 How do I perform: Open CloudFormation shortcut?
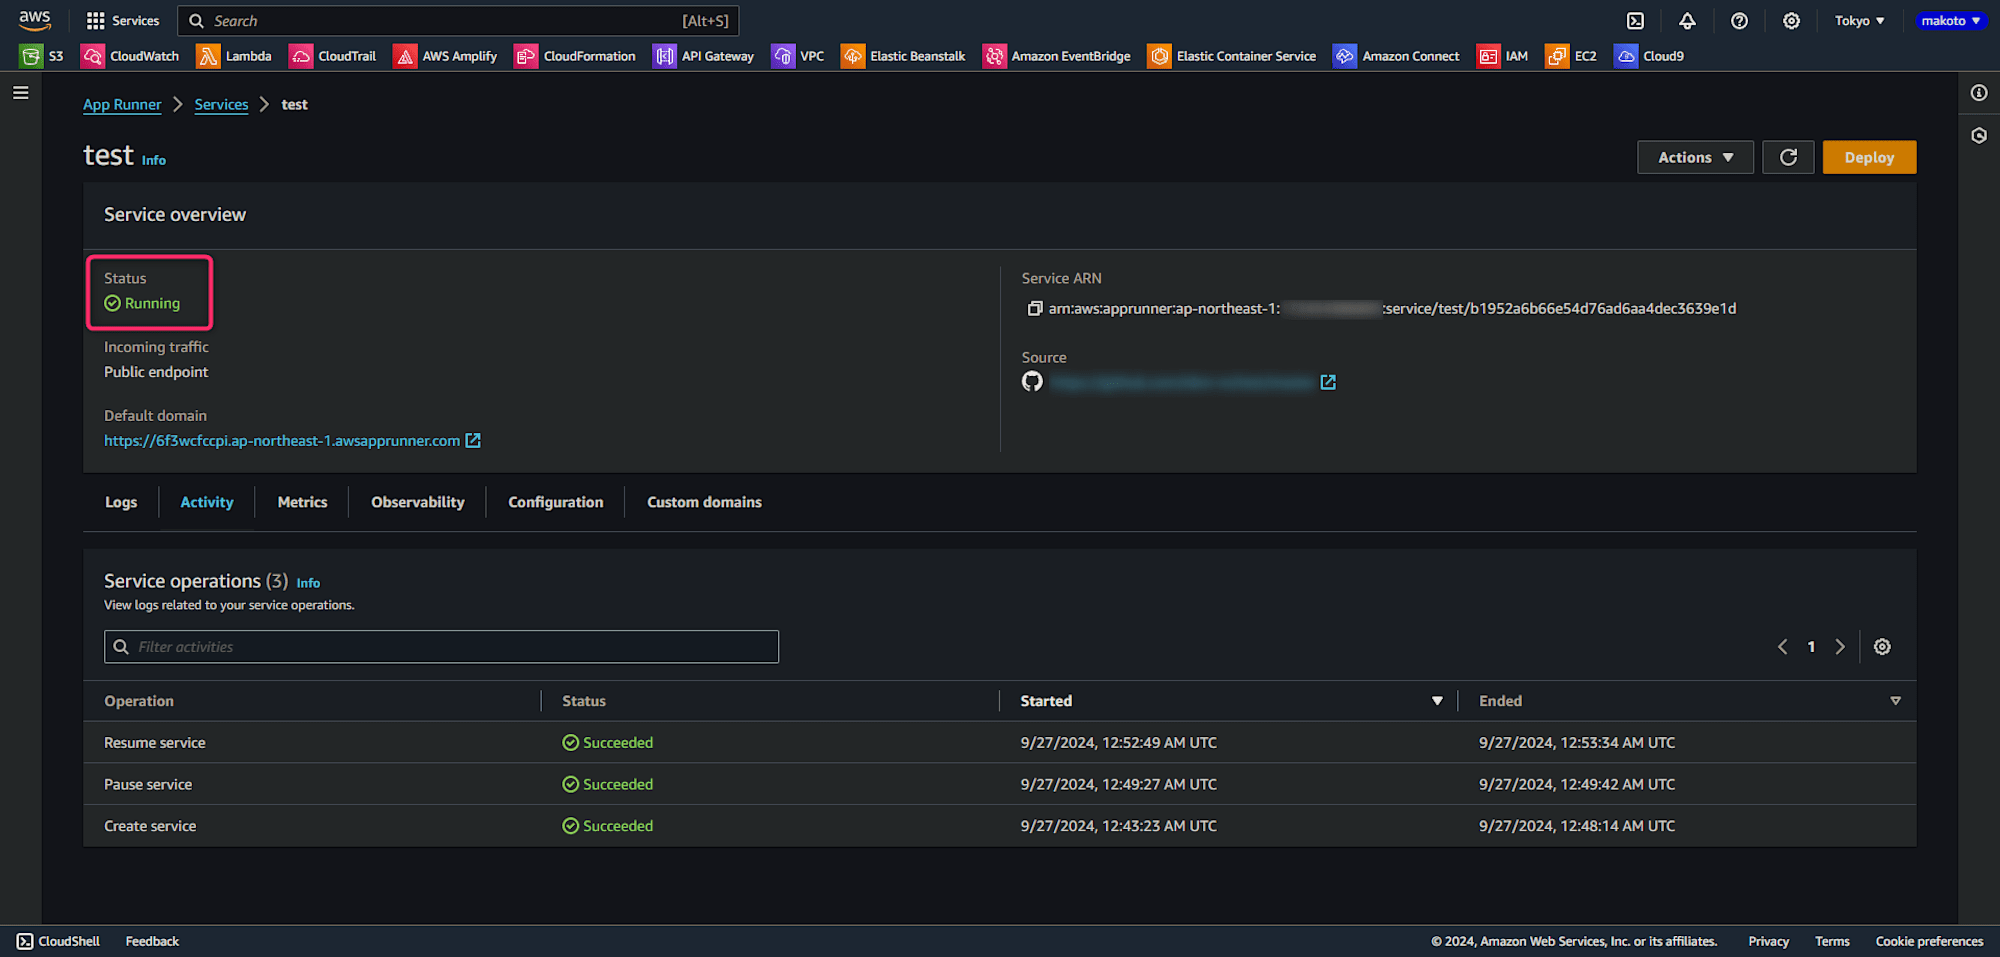pyautogui.click(x=575, y=56)
